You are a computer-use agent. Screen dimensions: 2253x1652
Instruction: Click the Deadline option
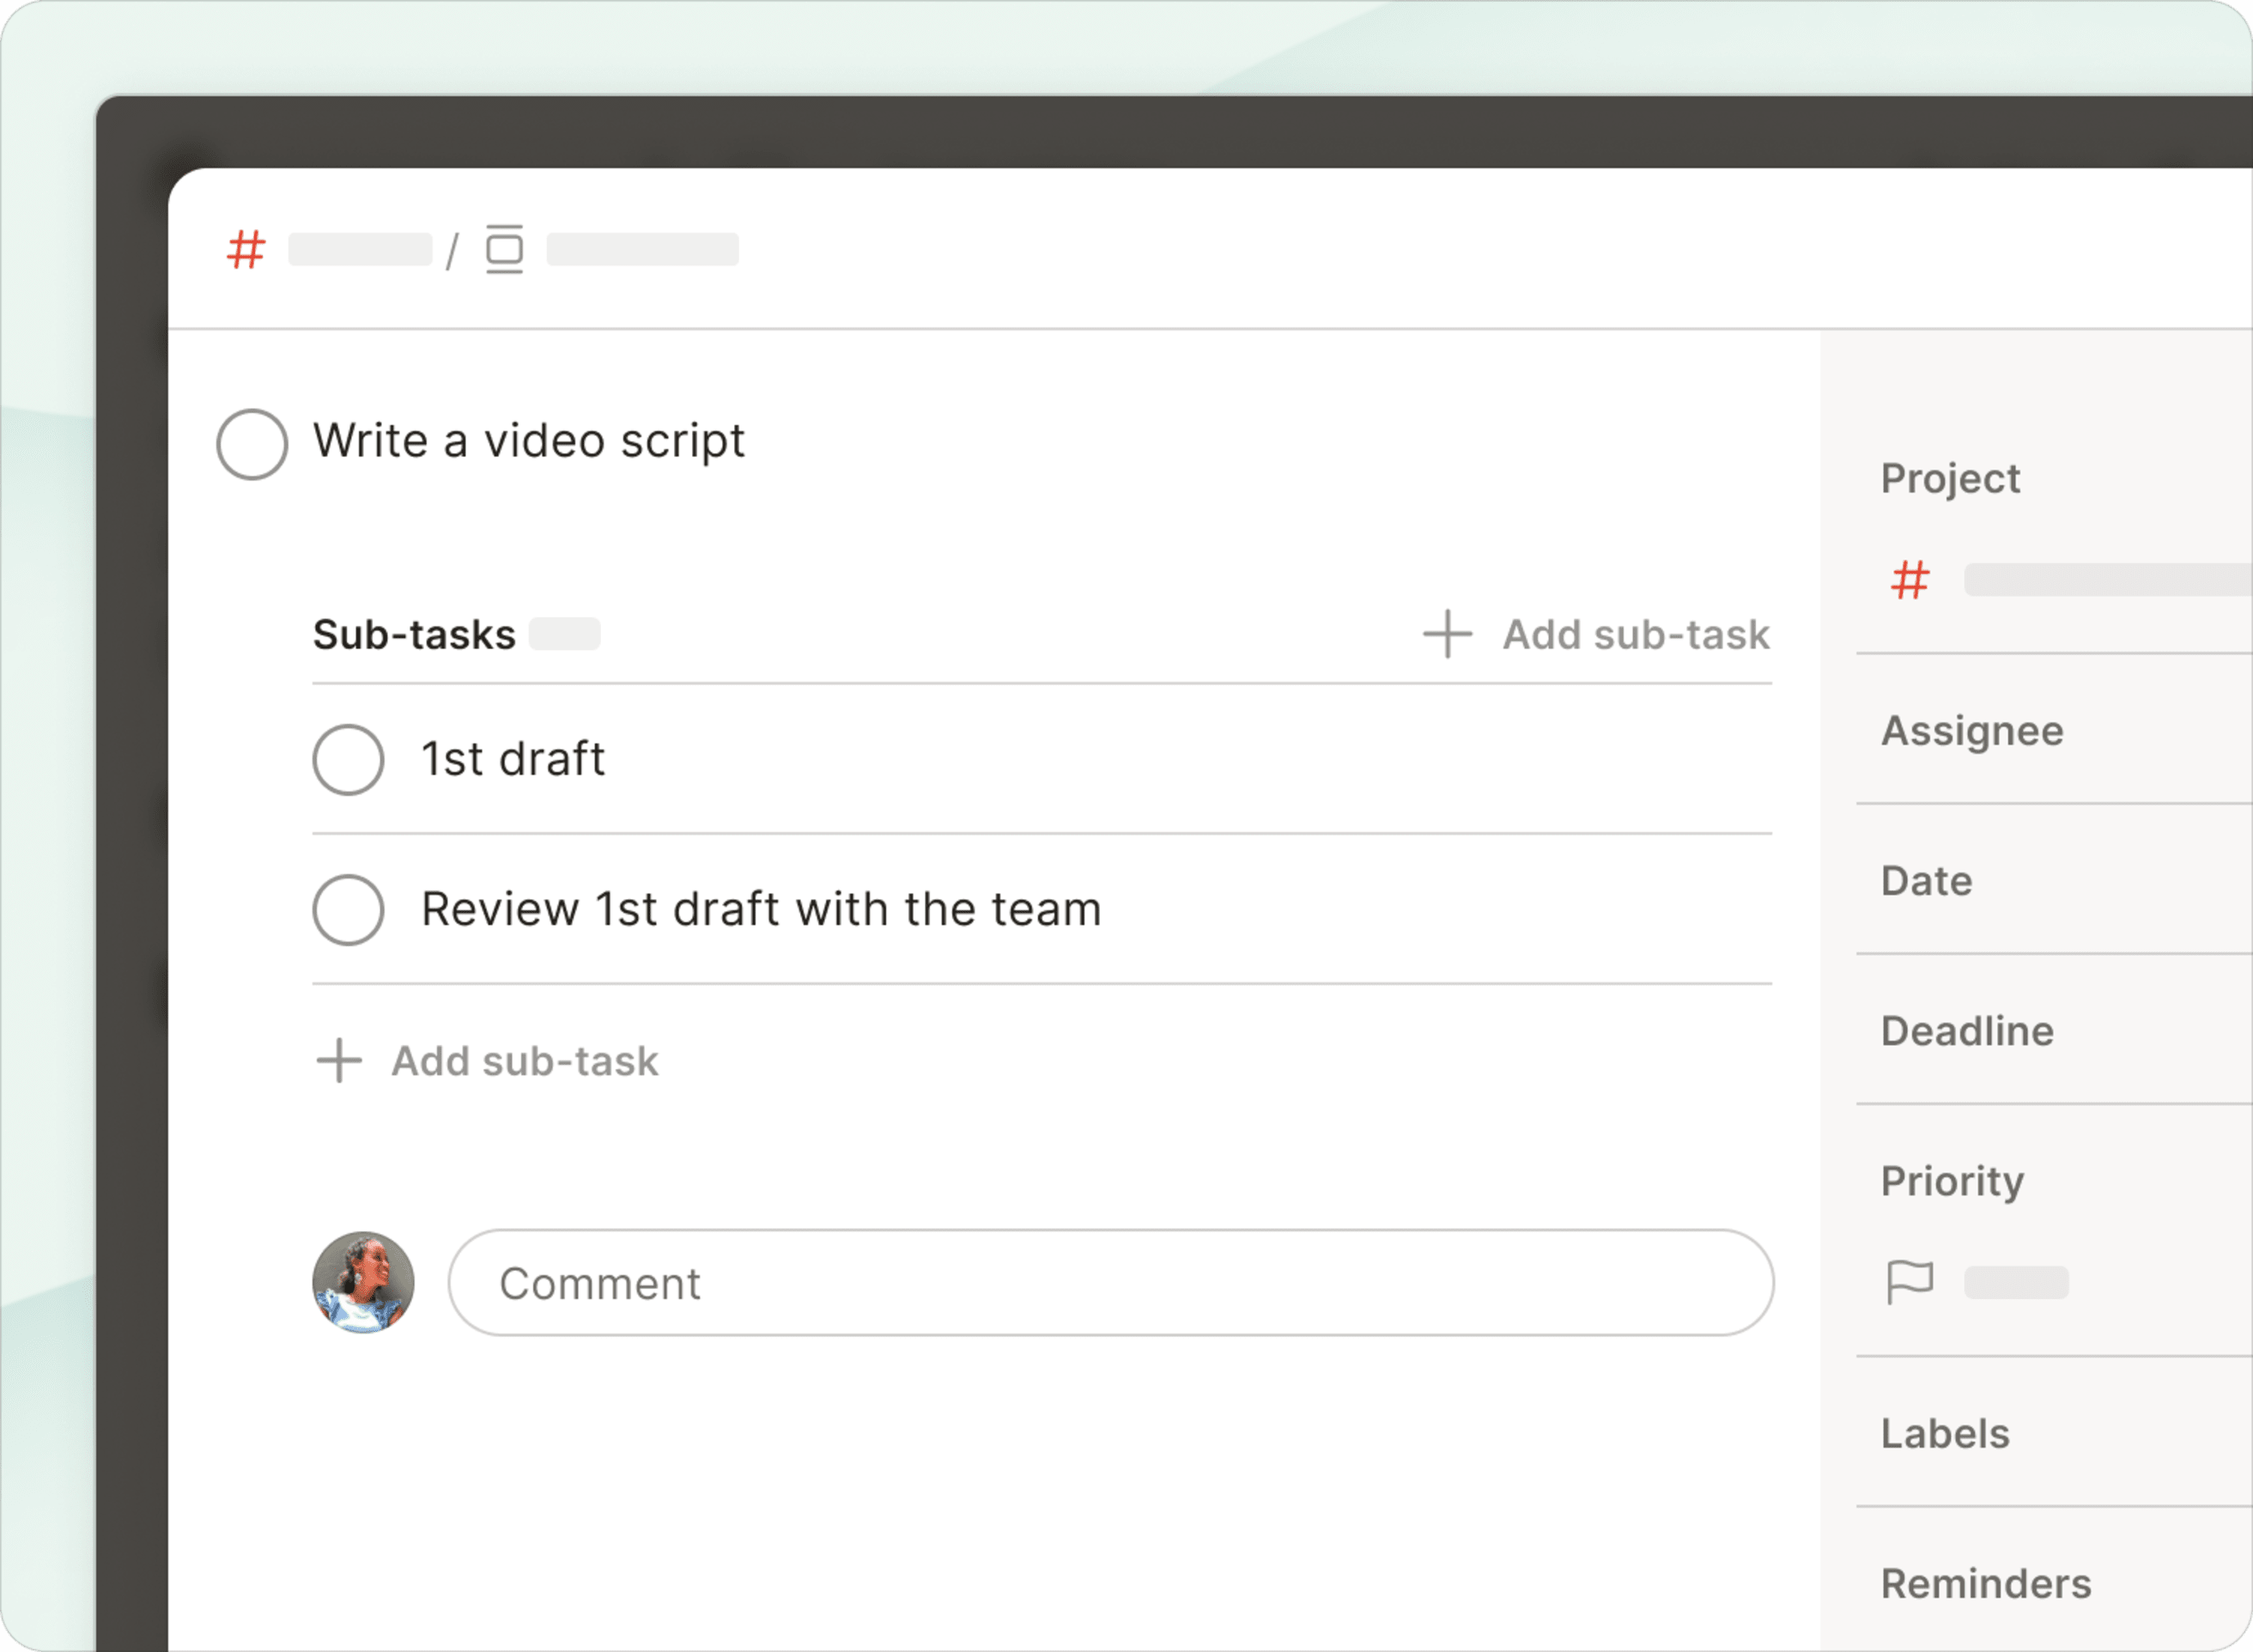pos(1967,1031)
